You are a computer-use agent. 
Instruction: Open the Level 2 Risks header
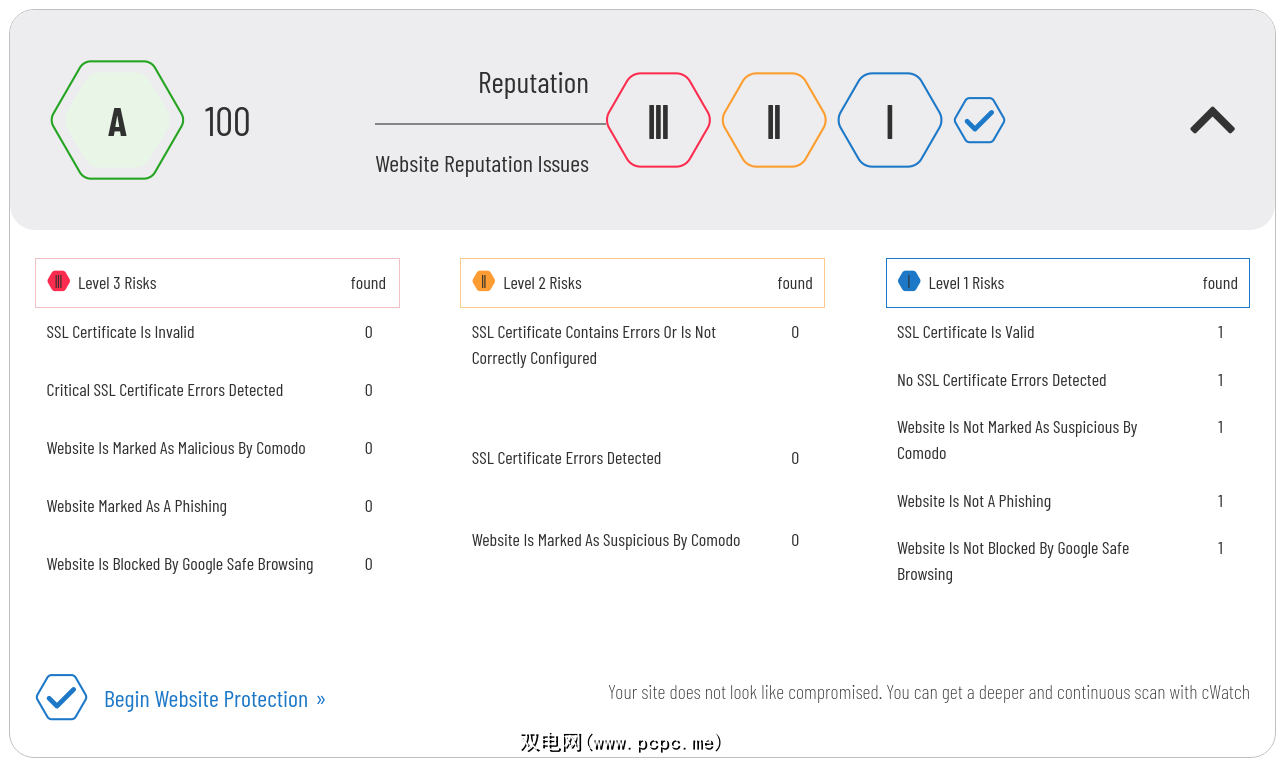click(x=642, y=283)
